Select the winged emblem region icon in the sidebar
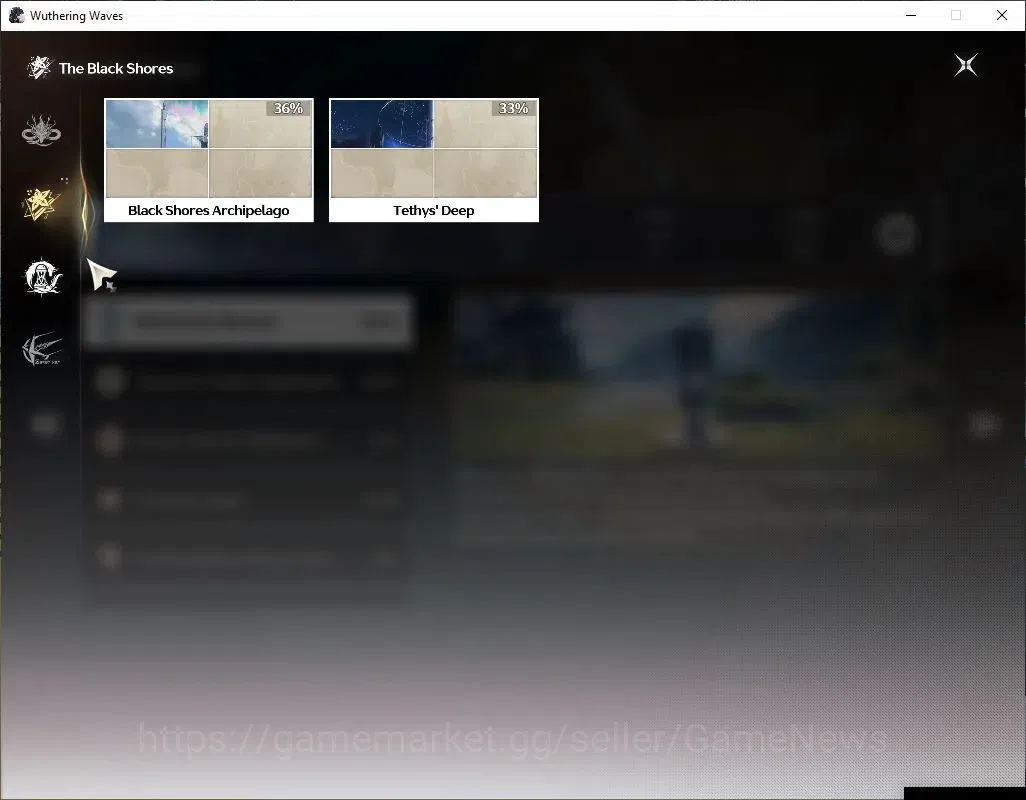Screen dimensions: 1026x800 click(42, 349)
